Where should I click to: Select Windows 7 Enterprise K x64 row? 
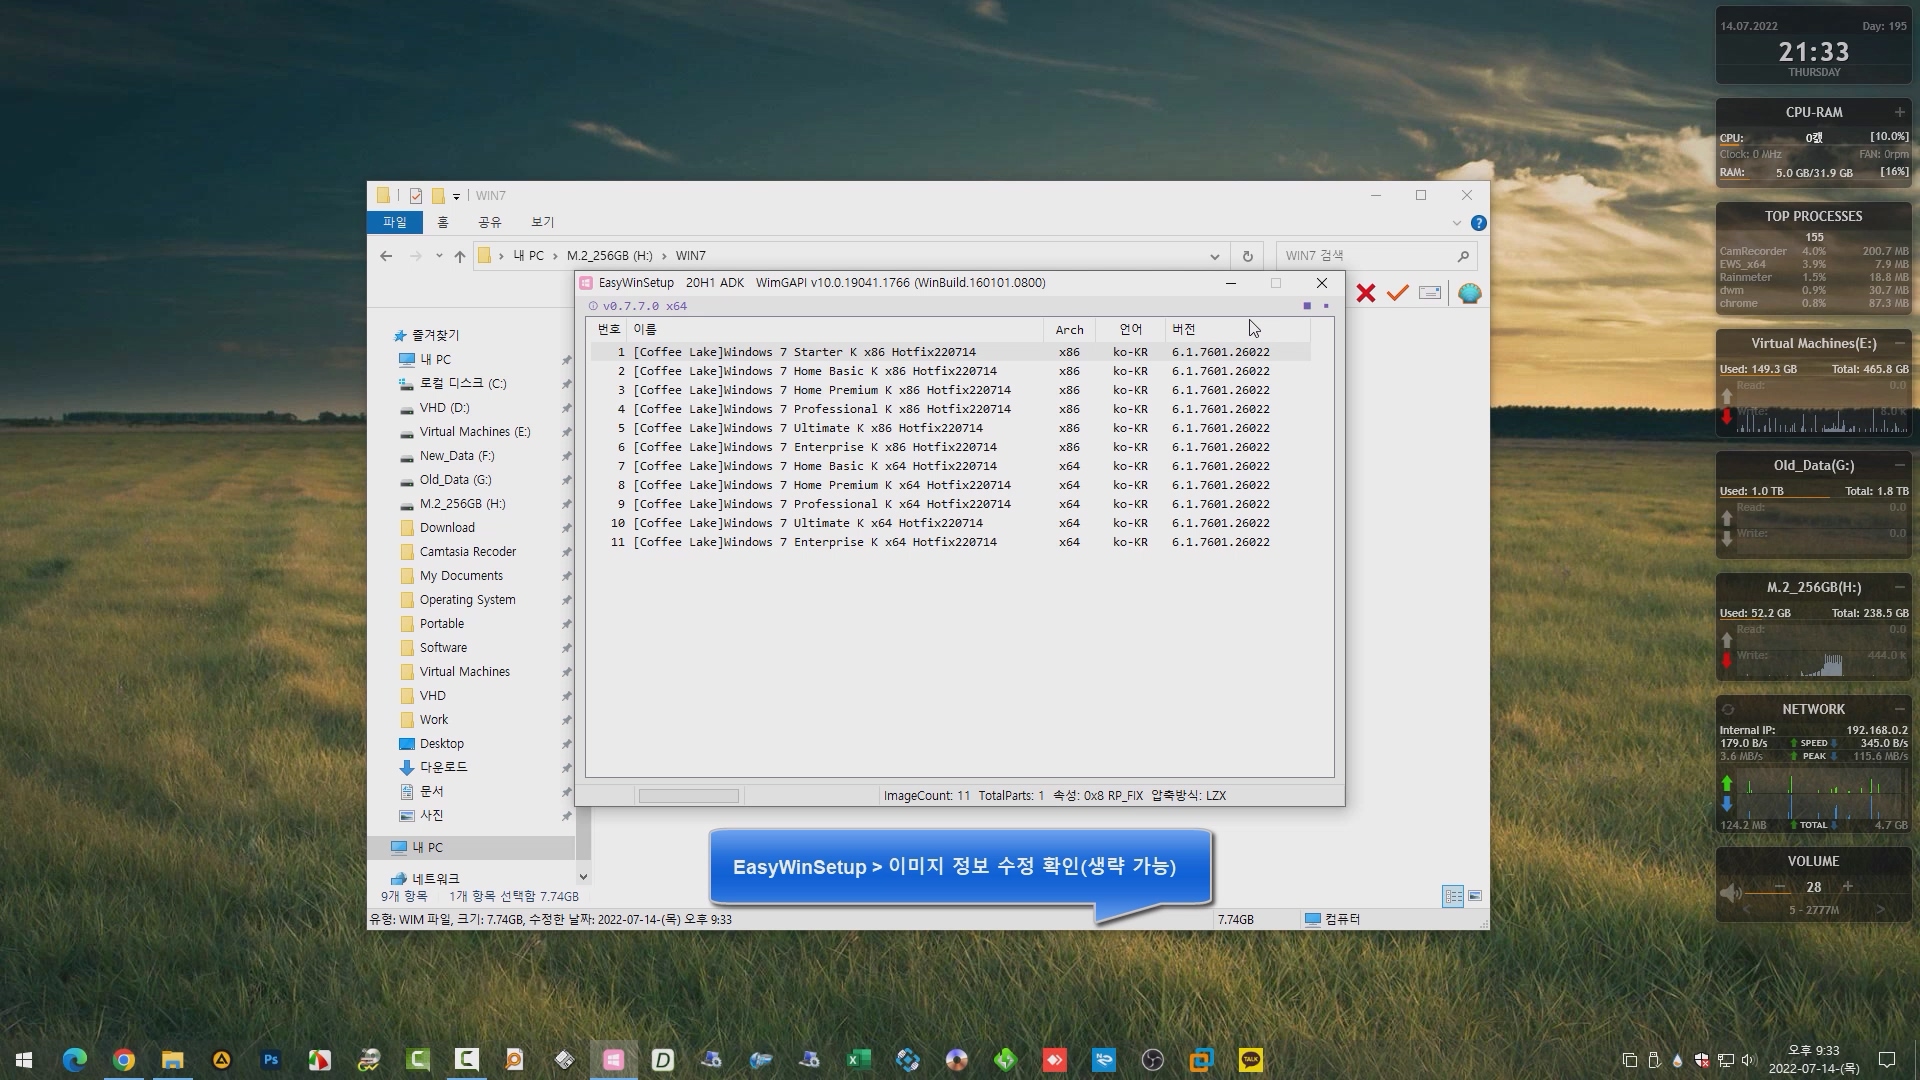(950, 542)
